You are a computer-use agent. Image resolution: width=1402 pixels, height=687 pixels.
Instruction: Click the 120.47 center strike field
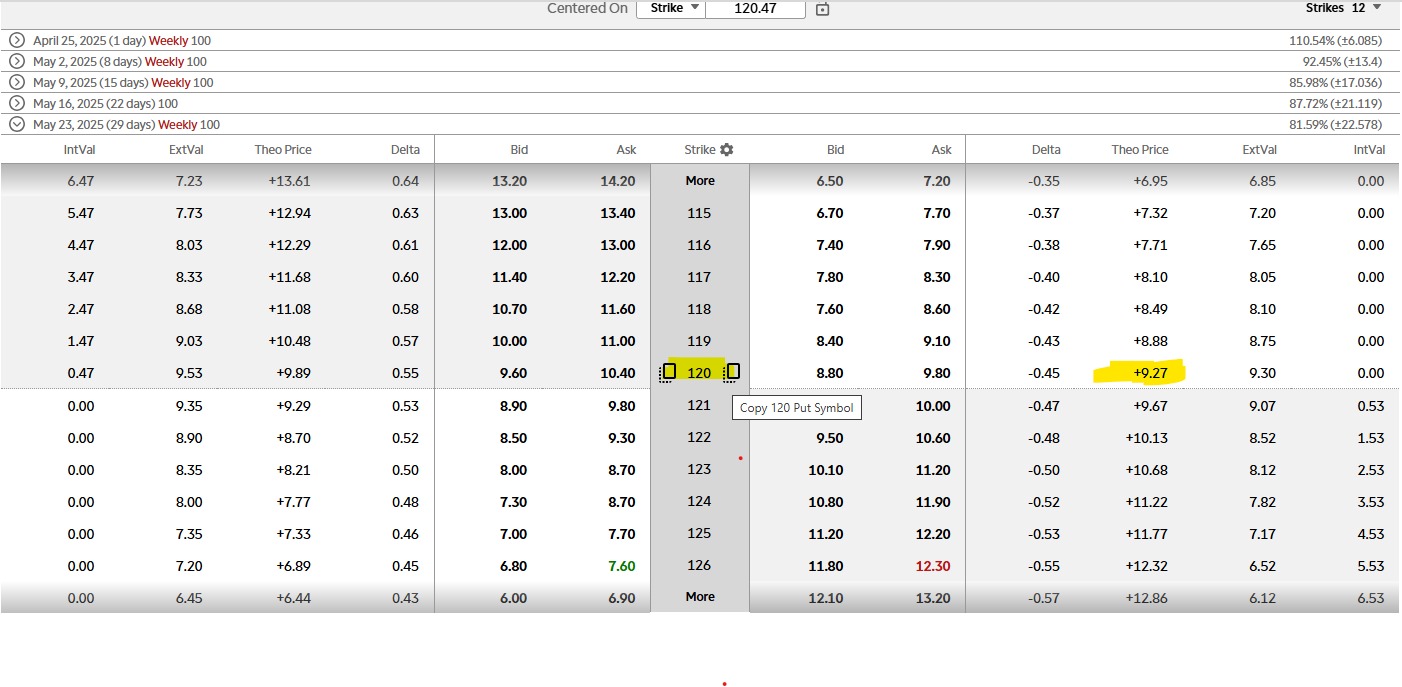[x=755, y=8]
